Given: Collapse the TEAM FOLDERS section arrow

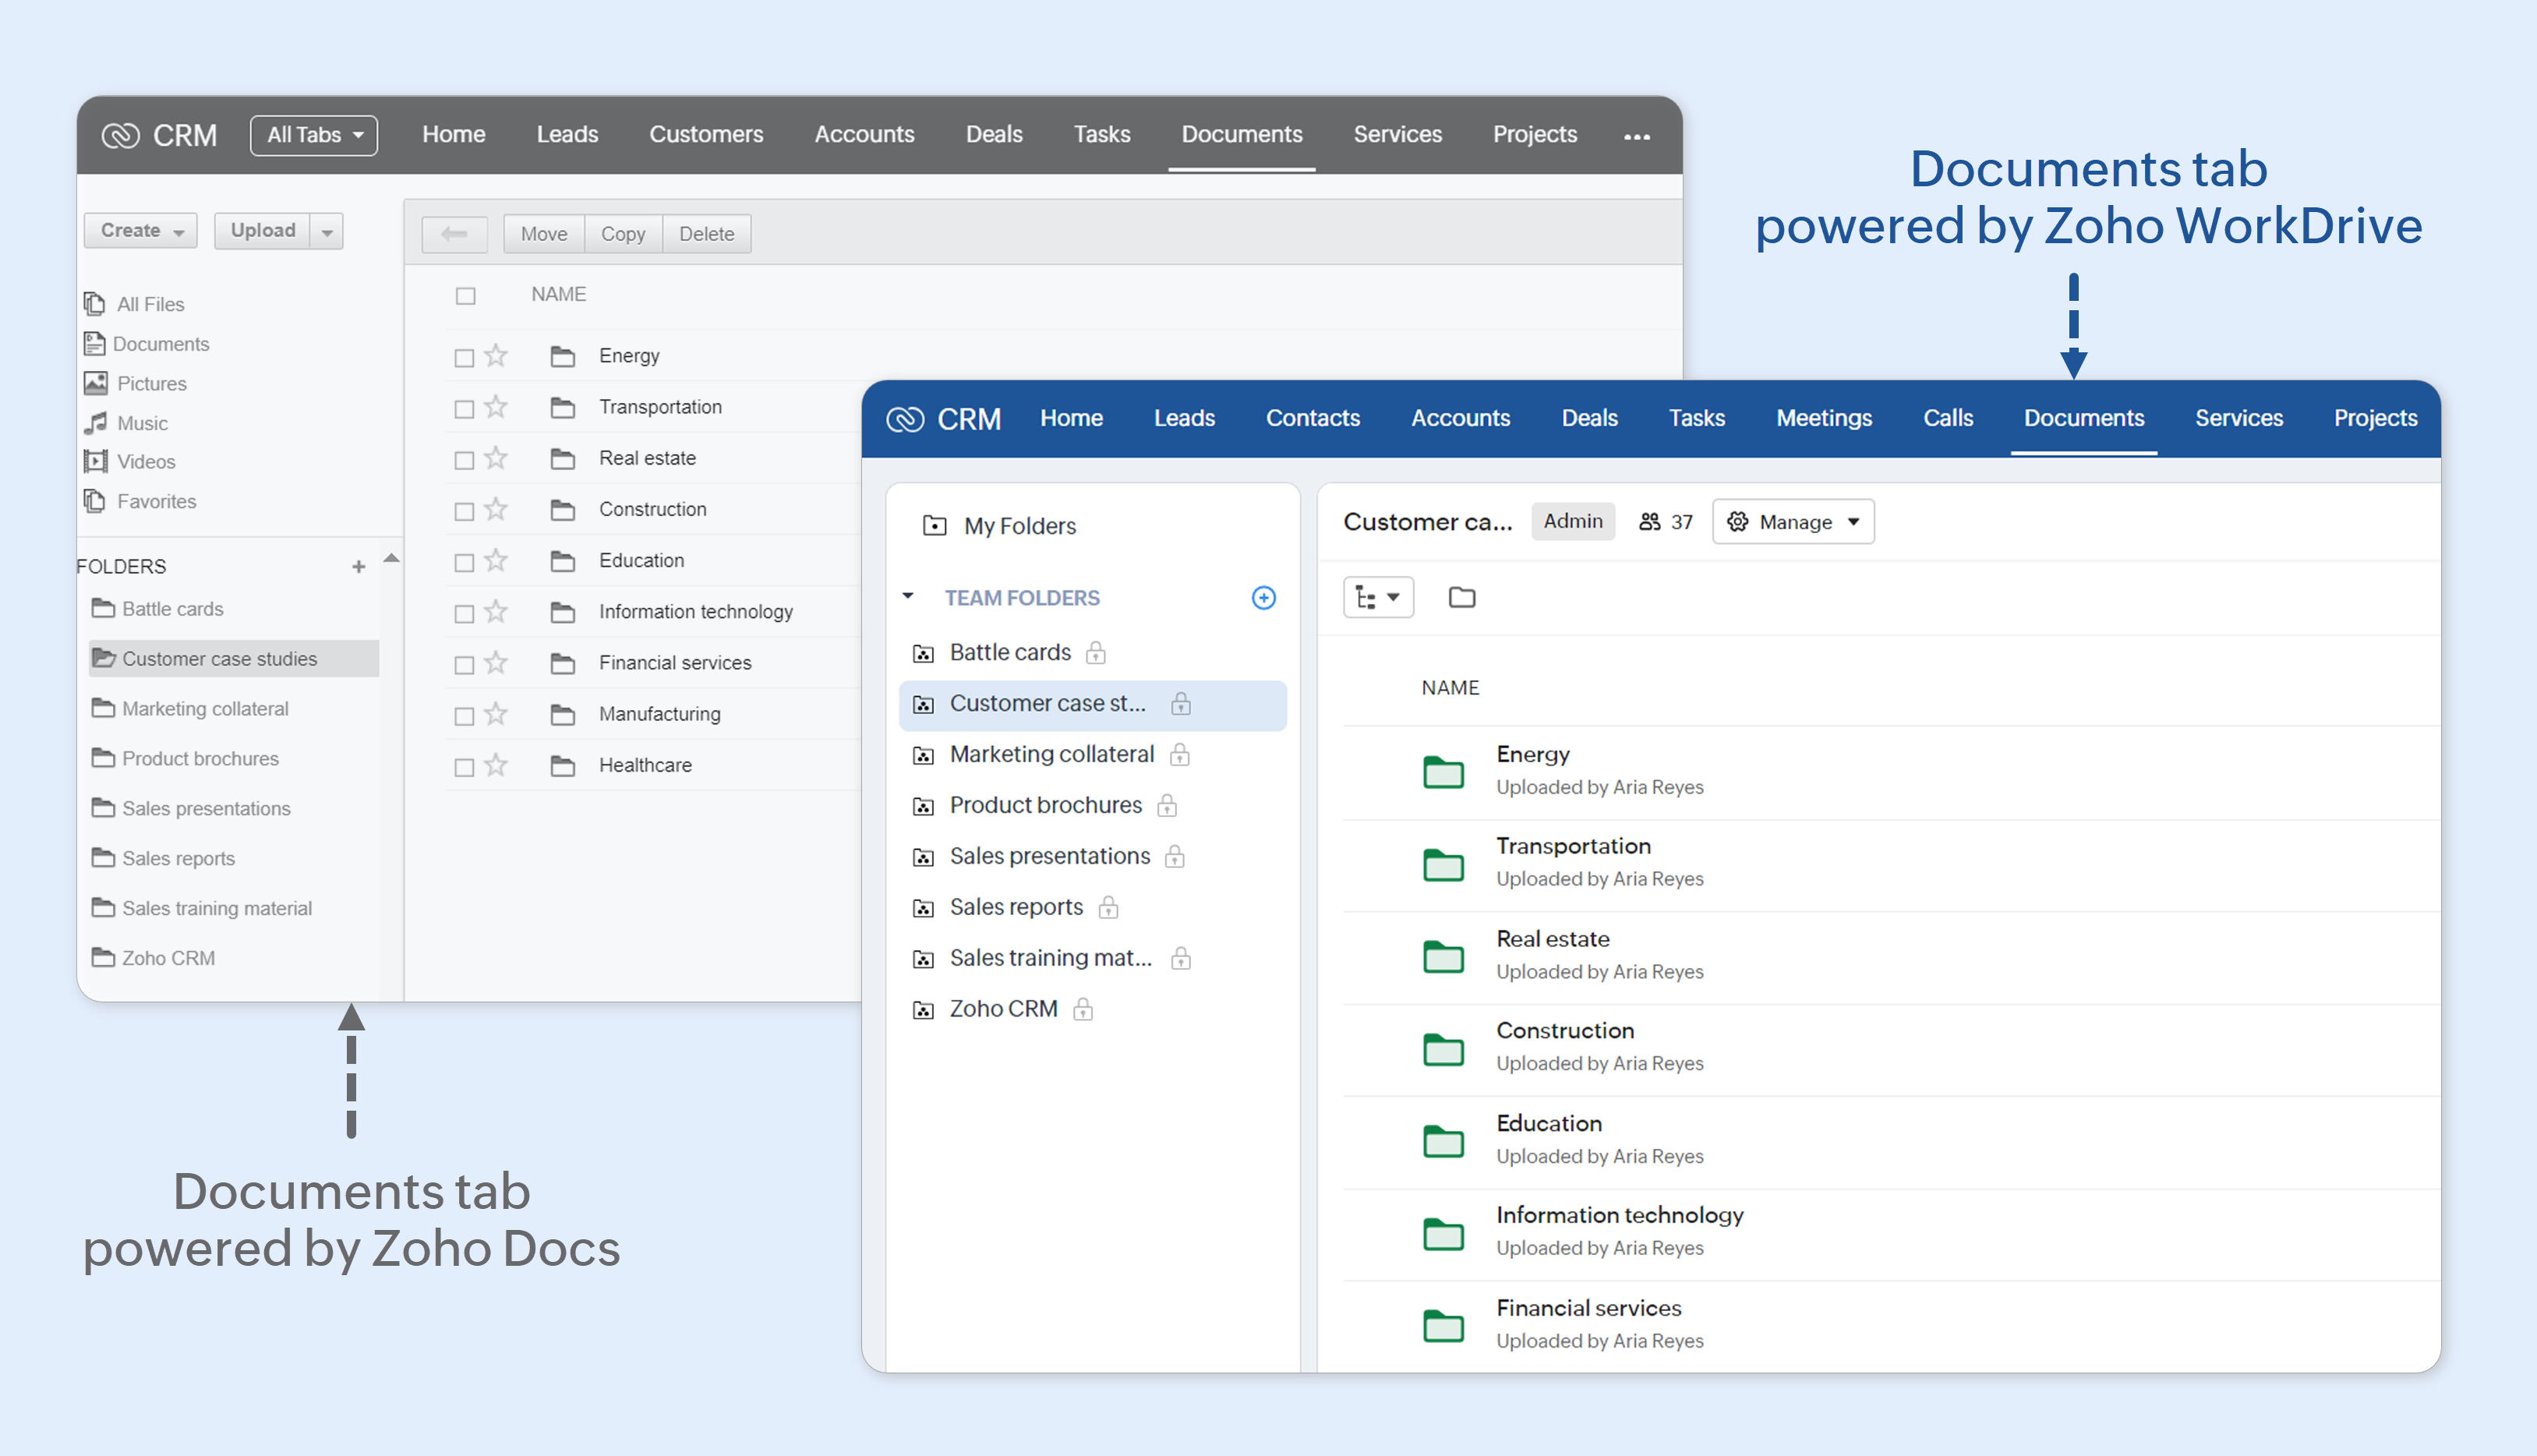Looking at the screenshot, I should 908,596.
